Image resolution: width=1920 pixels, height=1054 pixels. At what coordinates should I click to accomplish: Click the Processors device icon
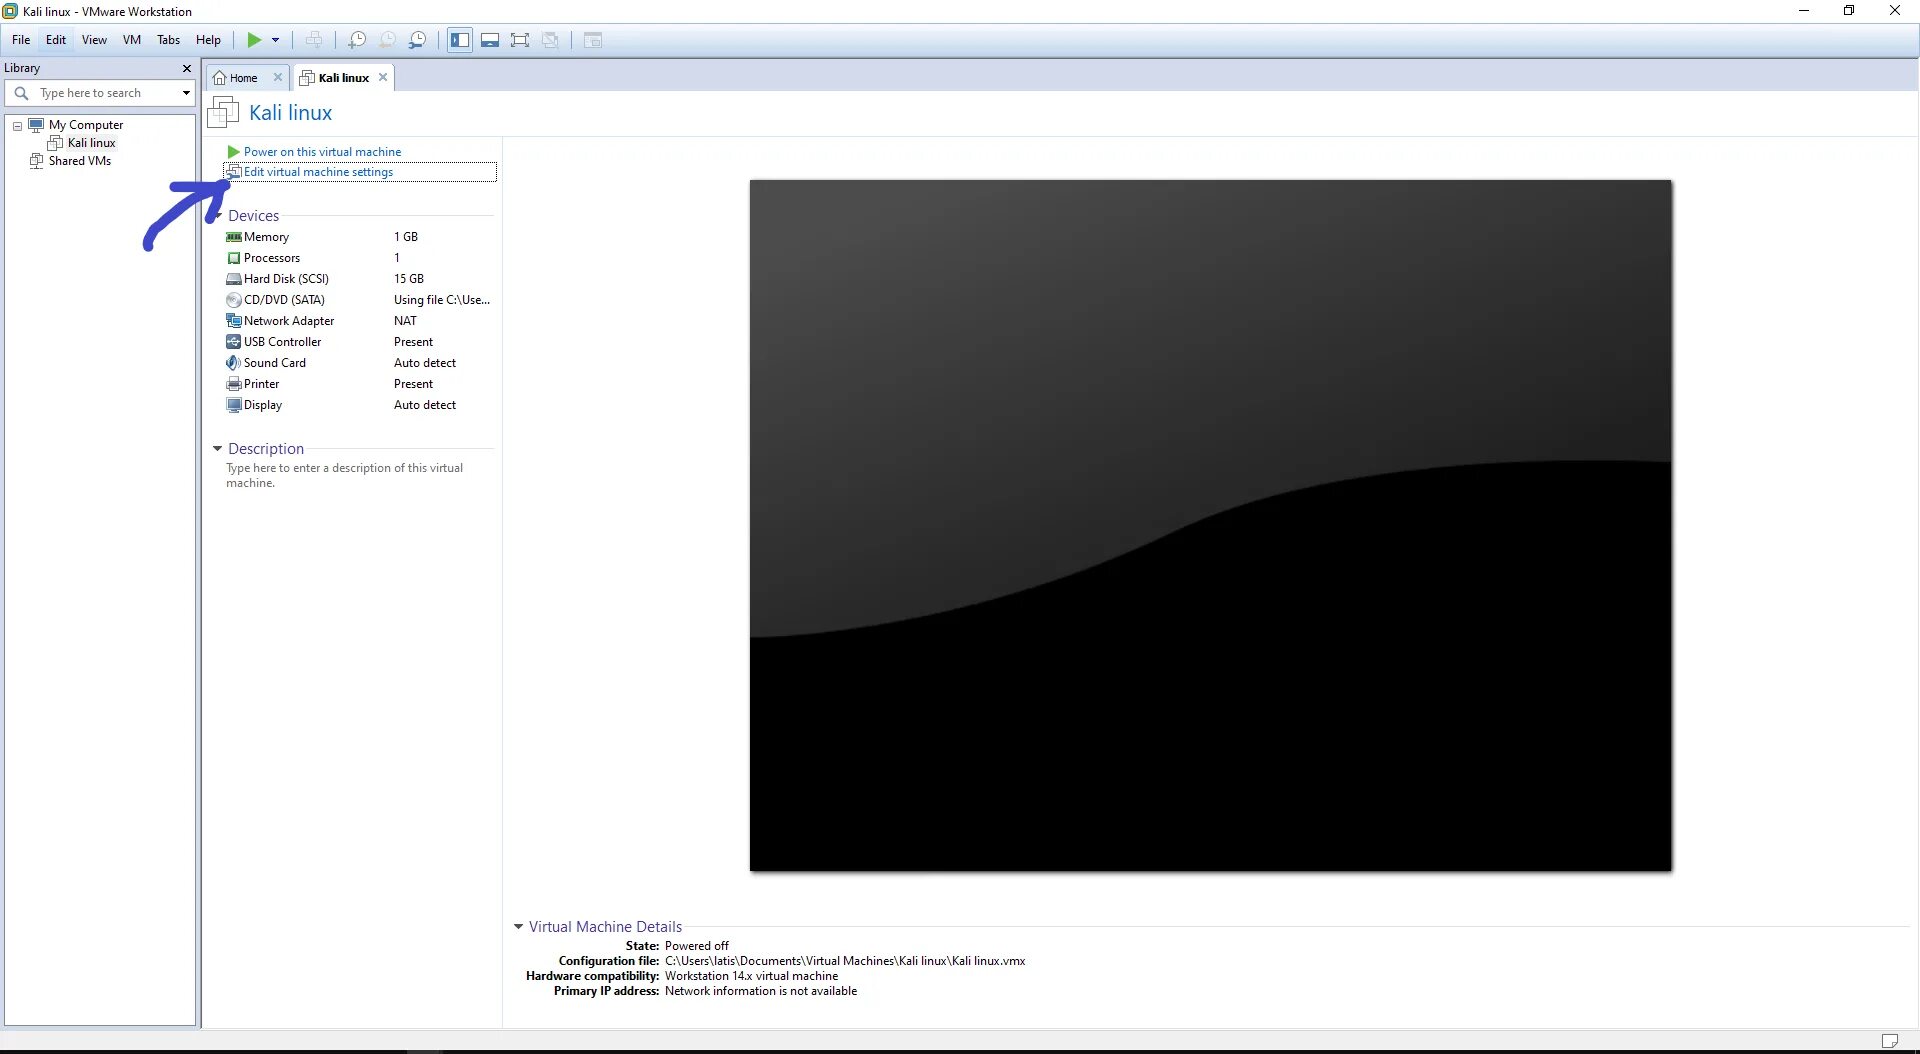pos(234,258)
